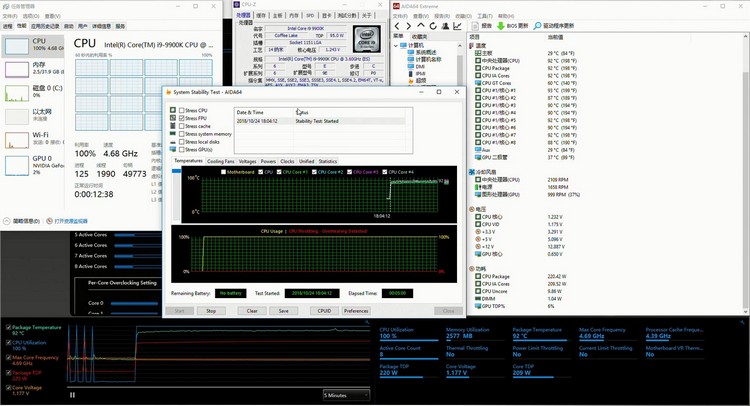Open the graph icon in AIDA64 toolbar
Viewport: 750px width, 406px height.
pos(457,26)
